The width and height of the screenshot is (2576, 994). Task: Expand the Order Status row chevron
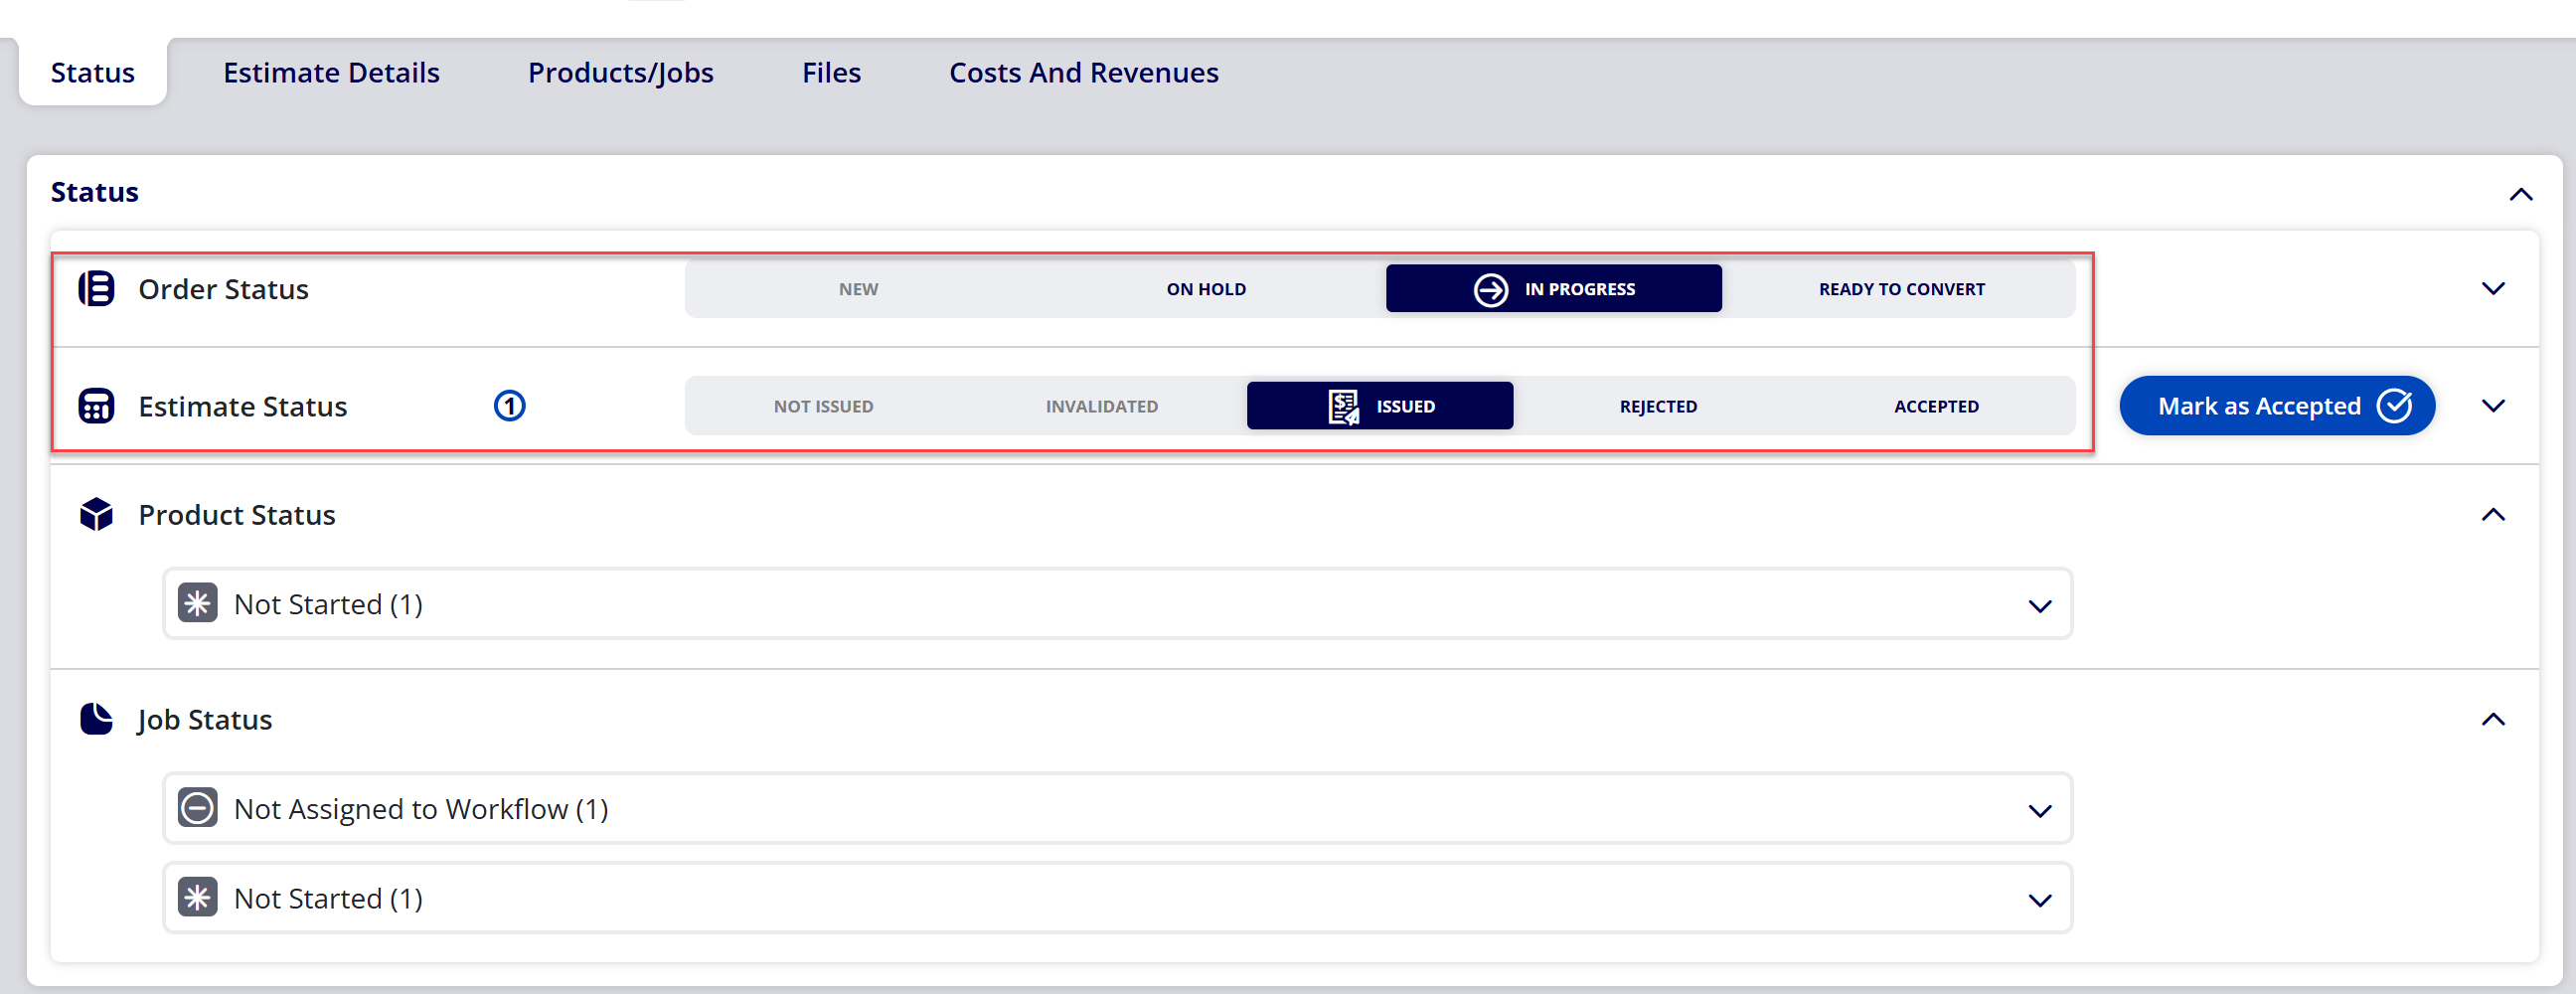tap(2493, 289)
